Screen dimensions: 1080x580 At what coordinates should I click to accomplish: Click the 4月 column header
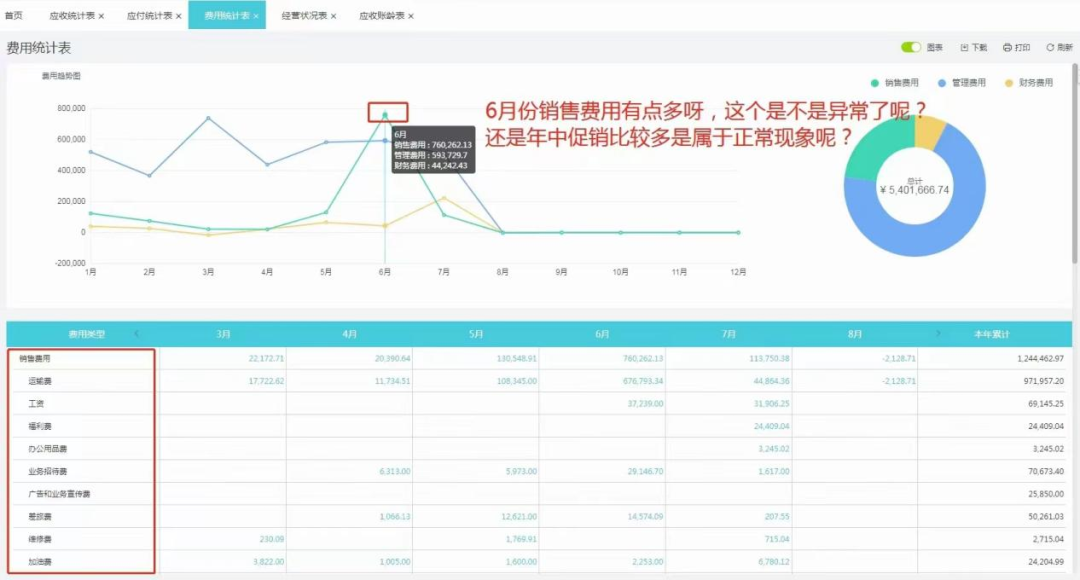point(349,334)
